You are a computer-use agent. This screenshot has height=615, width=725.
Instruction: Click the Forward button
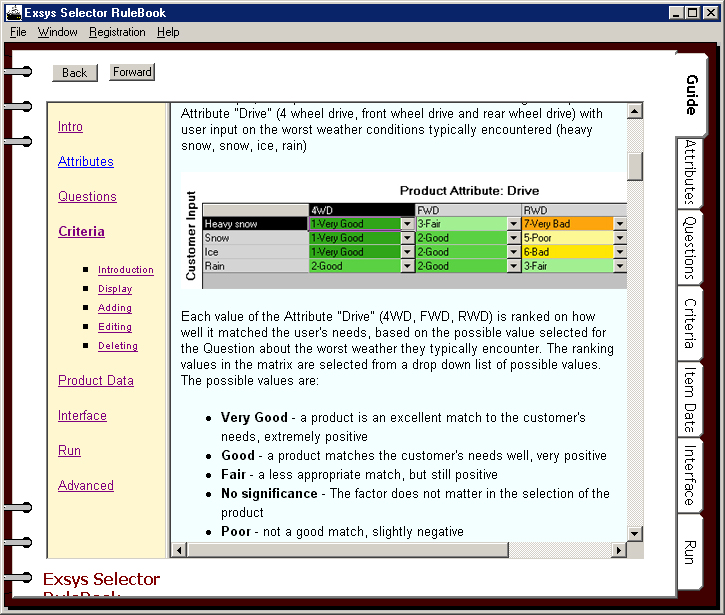pos(132,72)
